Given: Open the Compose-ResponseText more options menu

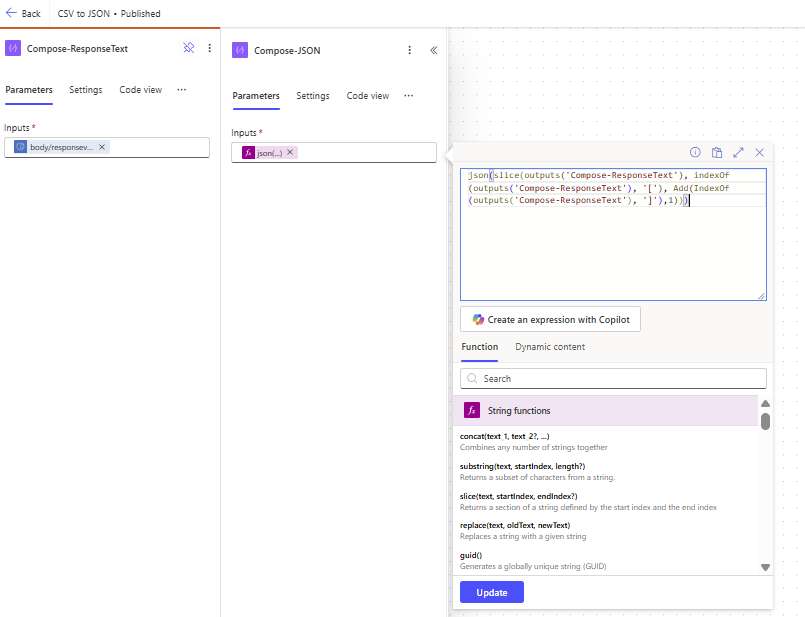Looking at the screenshot, I should pos(209,48).
